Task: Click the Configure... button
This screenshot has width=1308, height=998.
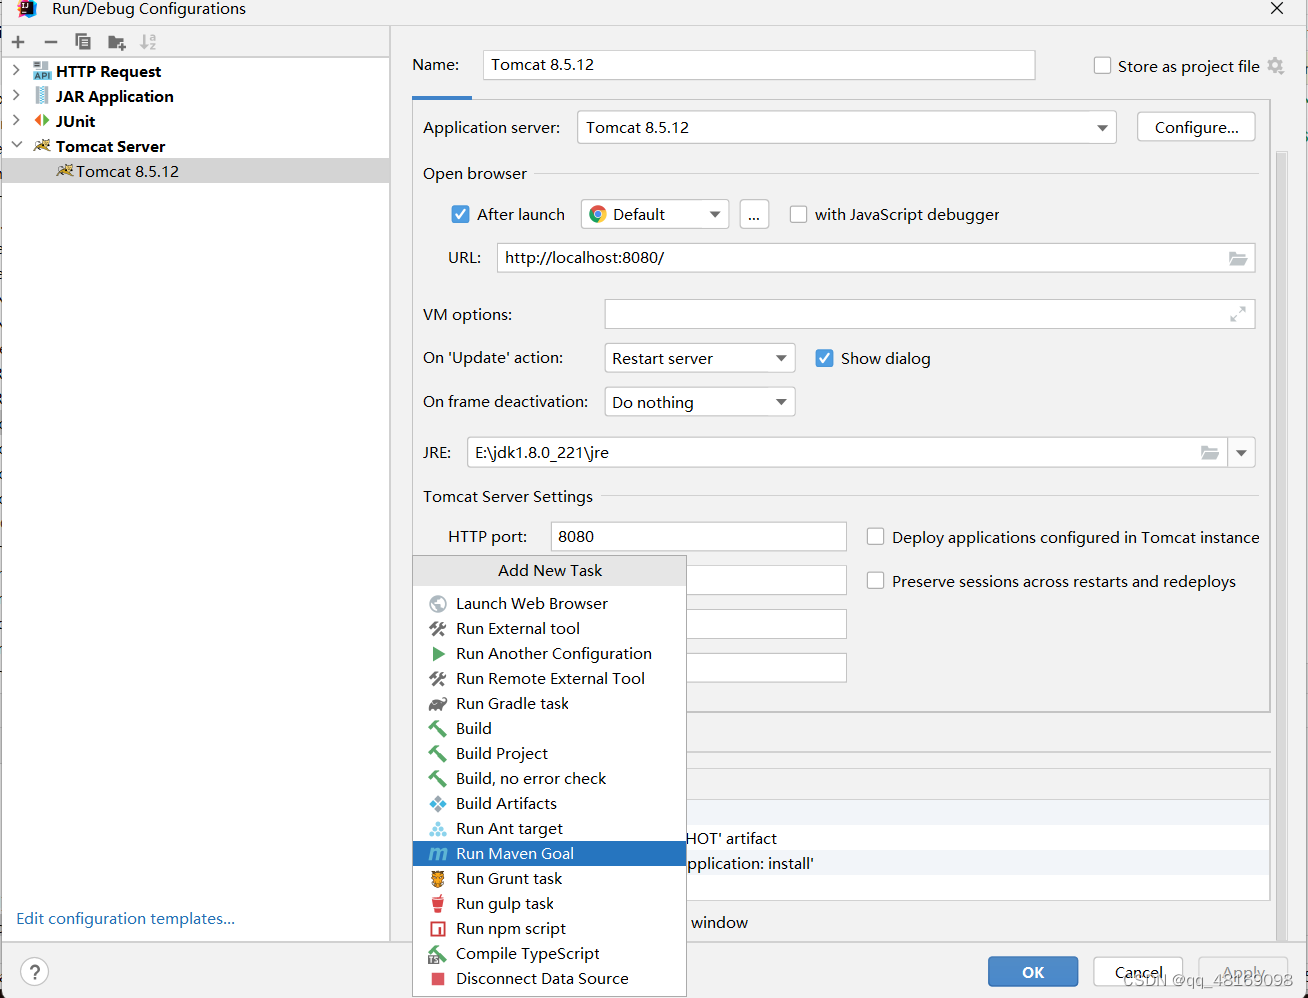Action: [1196, 128]
